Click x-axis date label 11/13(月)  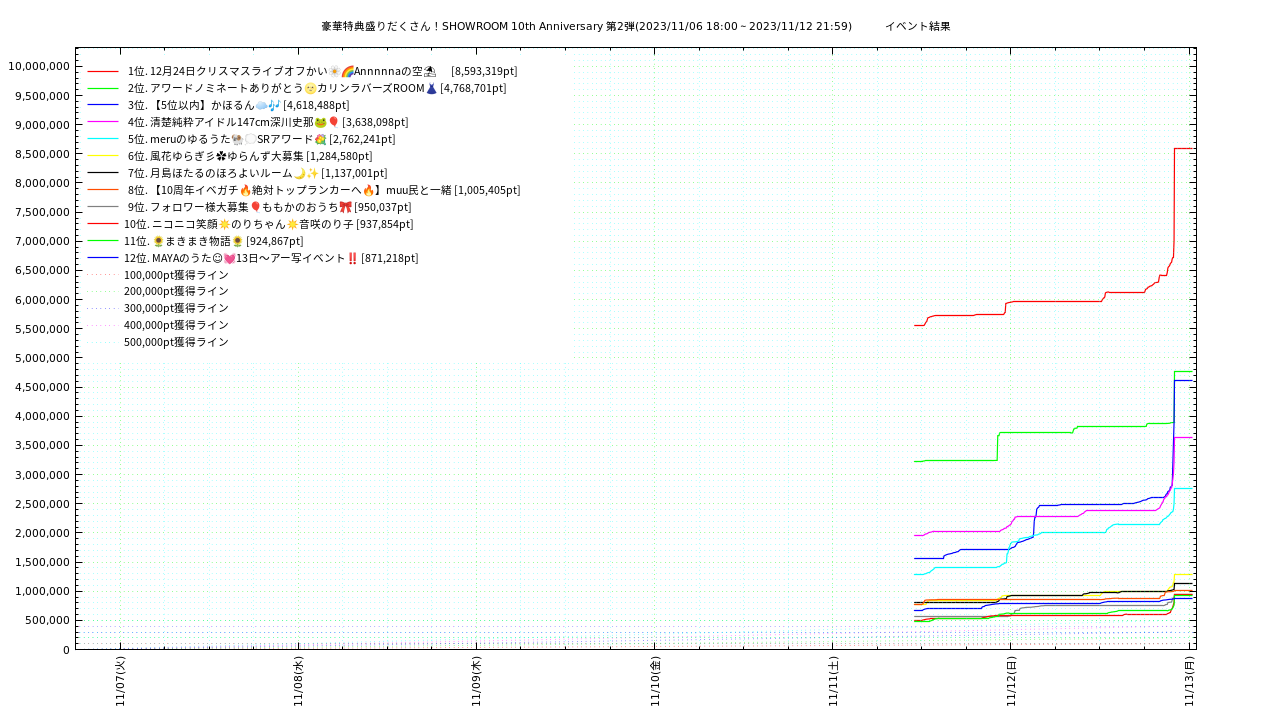pos(1189,682)
